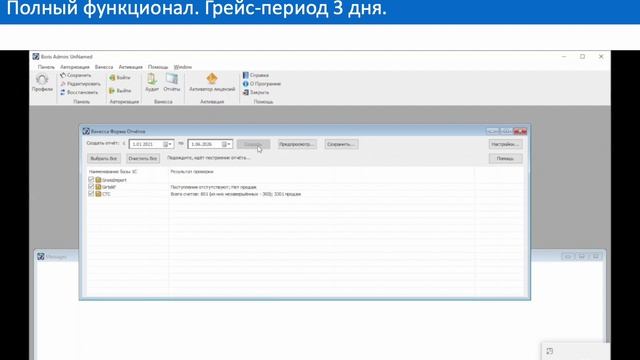Image resolution: width=640 pixels, height=360 pixels.
Task: Click the Войти login icon
Action: point(112,78)
